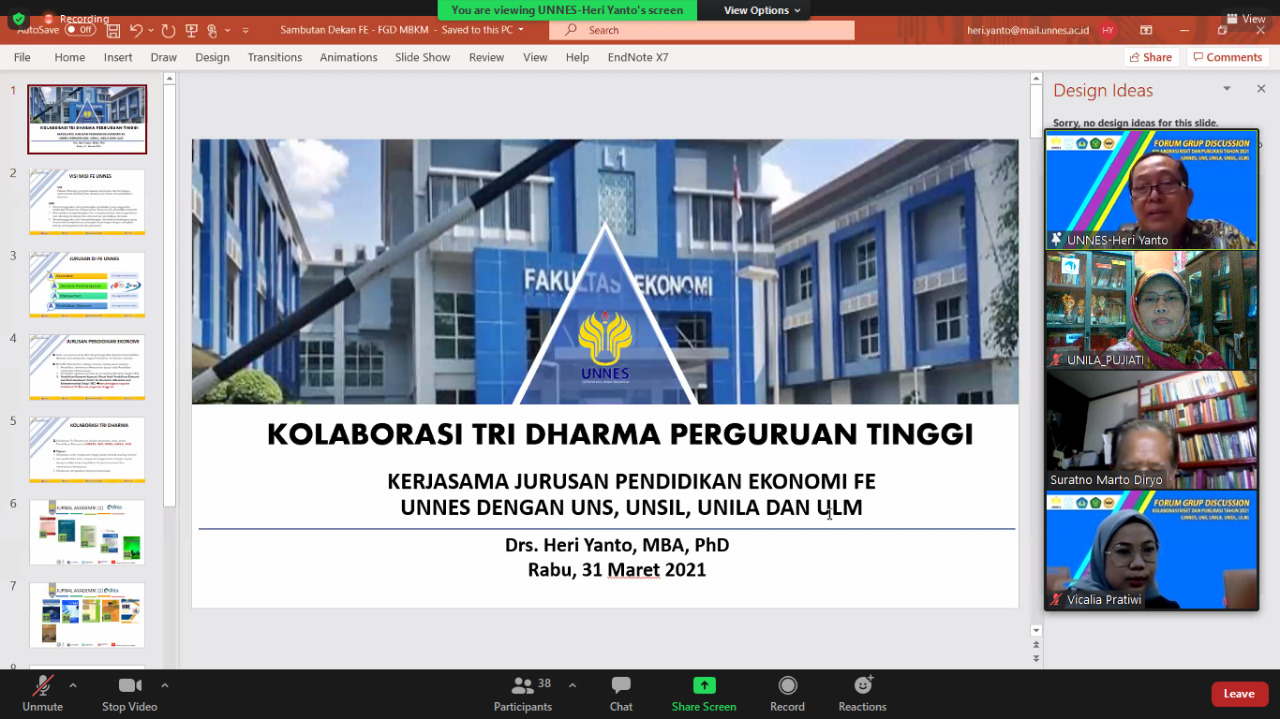This screenshot has height=719, width=1280.
Task: Close the Design Ideas pane
Action: [1261, 89]
